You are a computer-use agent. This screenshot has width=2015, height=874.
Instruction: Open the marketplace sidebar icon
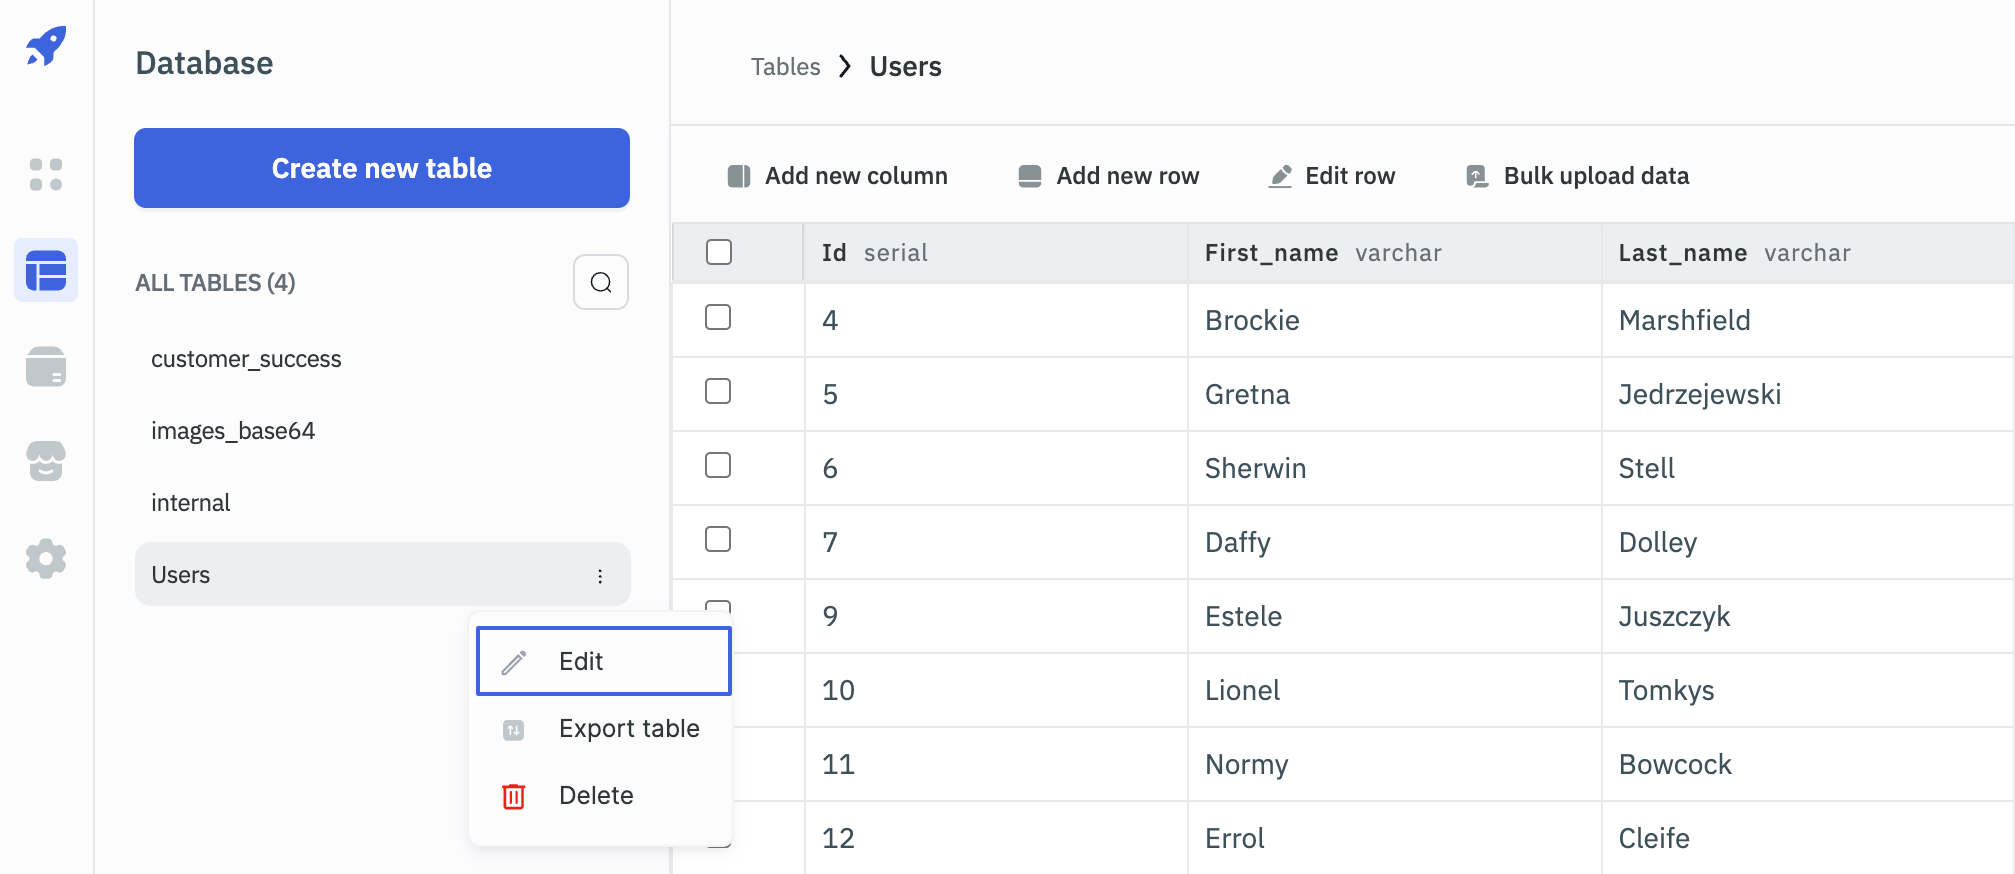(x=46, y=461)
